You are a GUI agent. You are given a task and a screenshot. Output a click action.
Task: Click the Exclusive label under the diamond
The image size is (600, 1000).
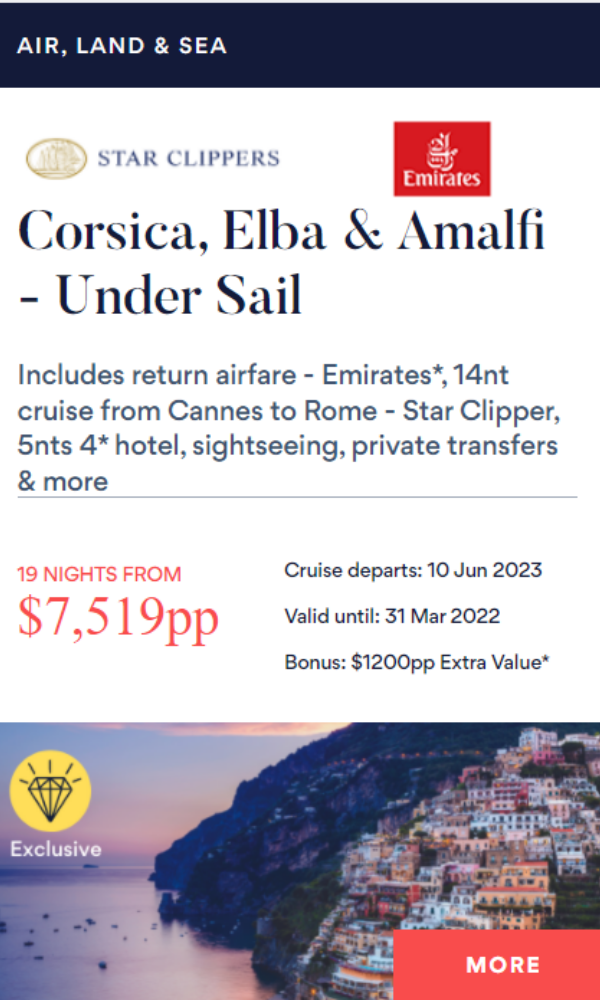tap(55, 849)
